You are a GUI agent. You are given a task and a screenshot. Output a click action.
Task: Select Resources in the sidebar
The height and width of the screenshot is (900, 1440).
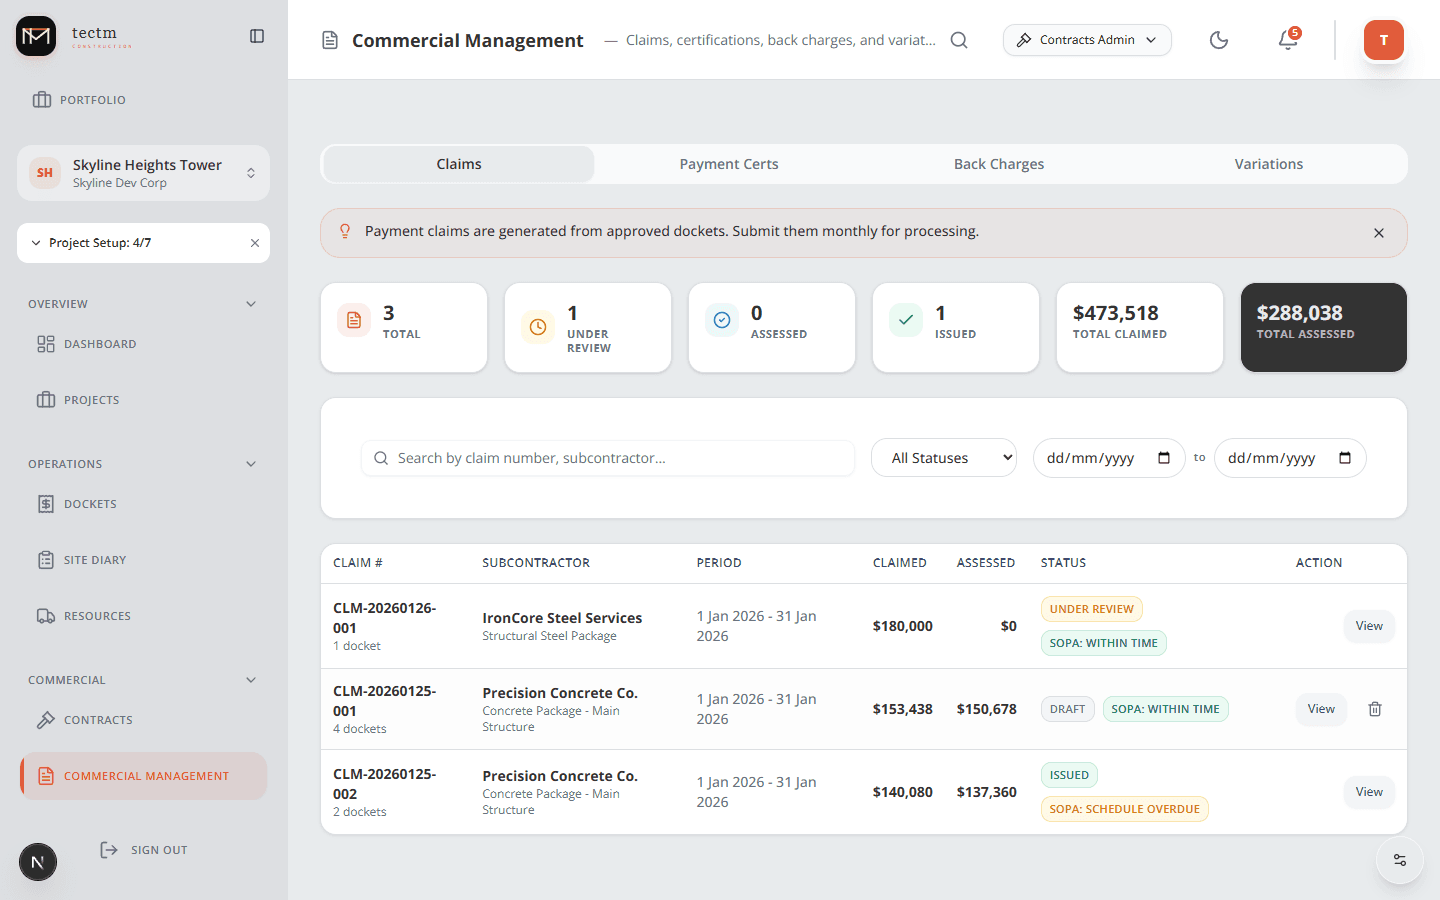tap(97, 615)
